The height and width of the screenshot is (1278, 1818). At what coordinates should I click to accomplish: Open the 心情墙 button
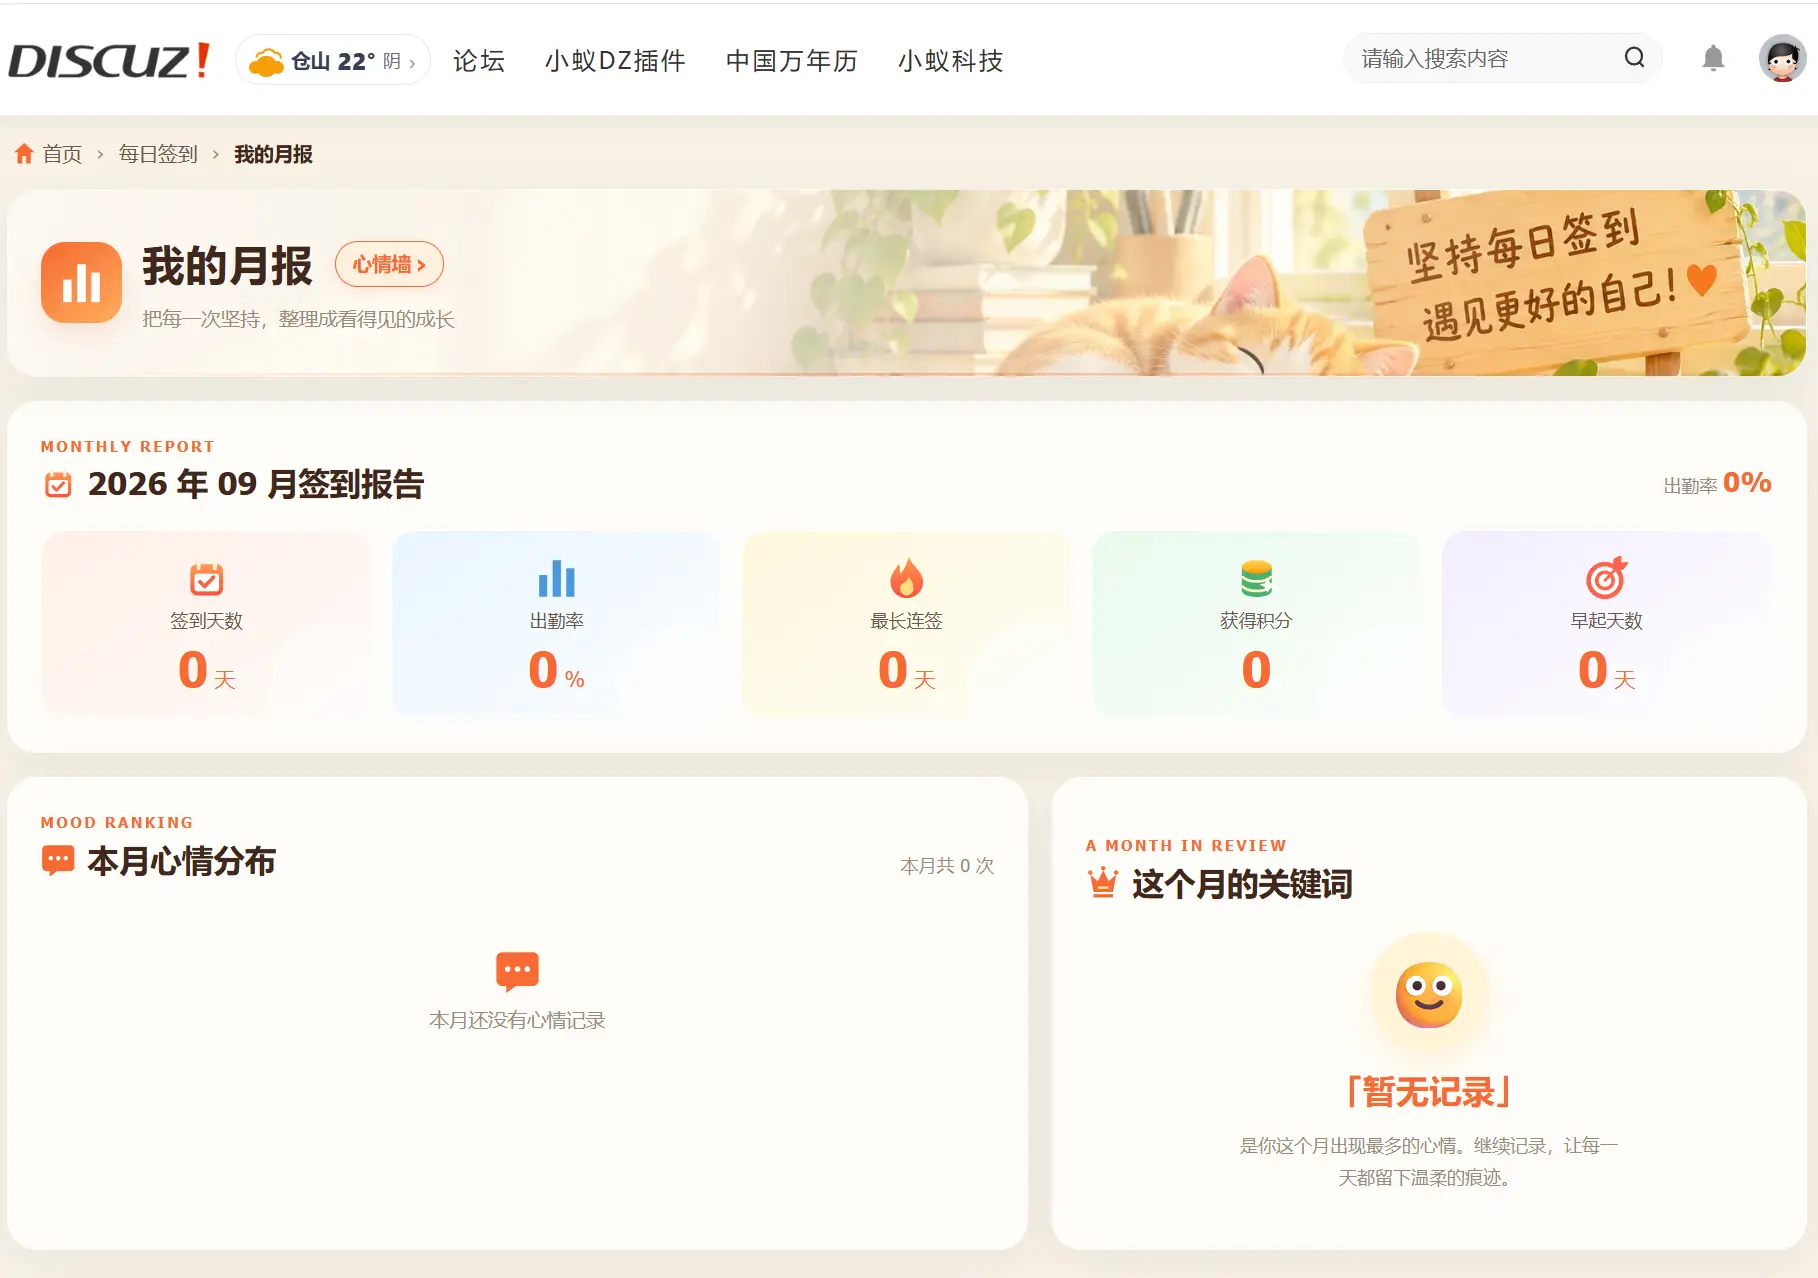389,264
